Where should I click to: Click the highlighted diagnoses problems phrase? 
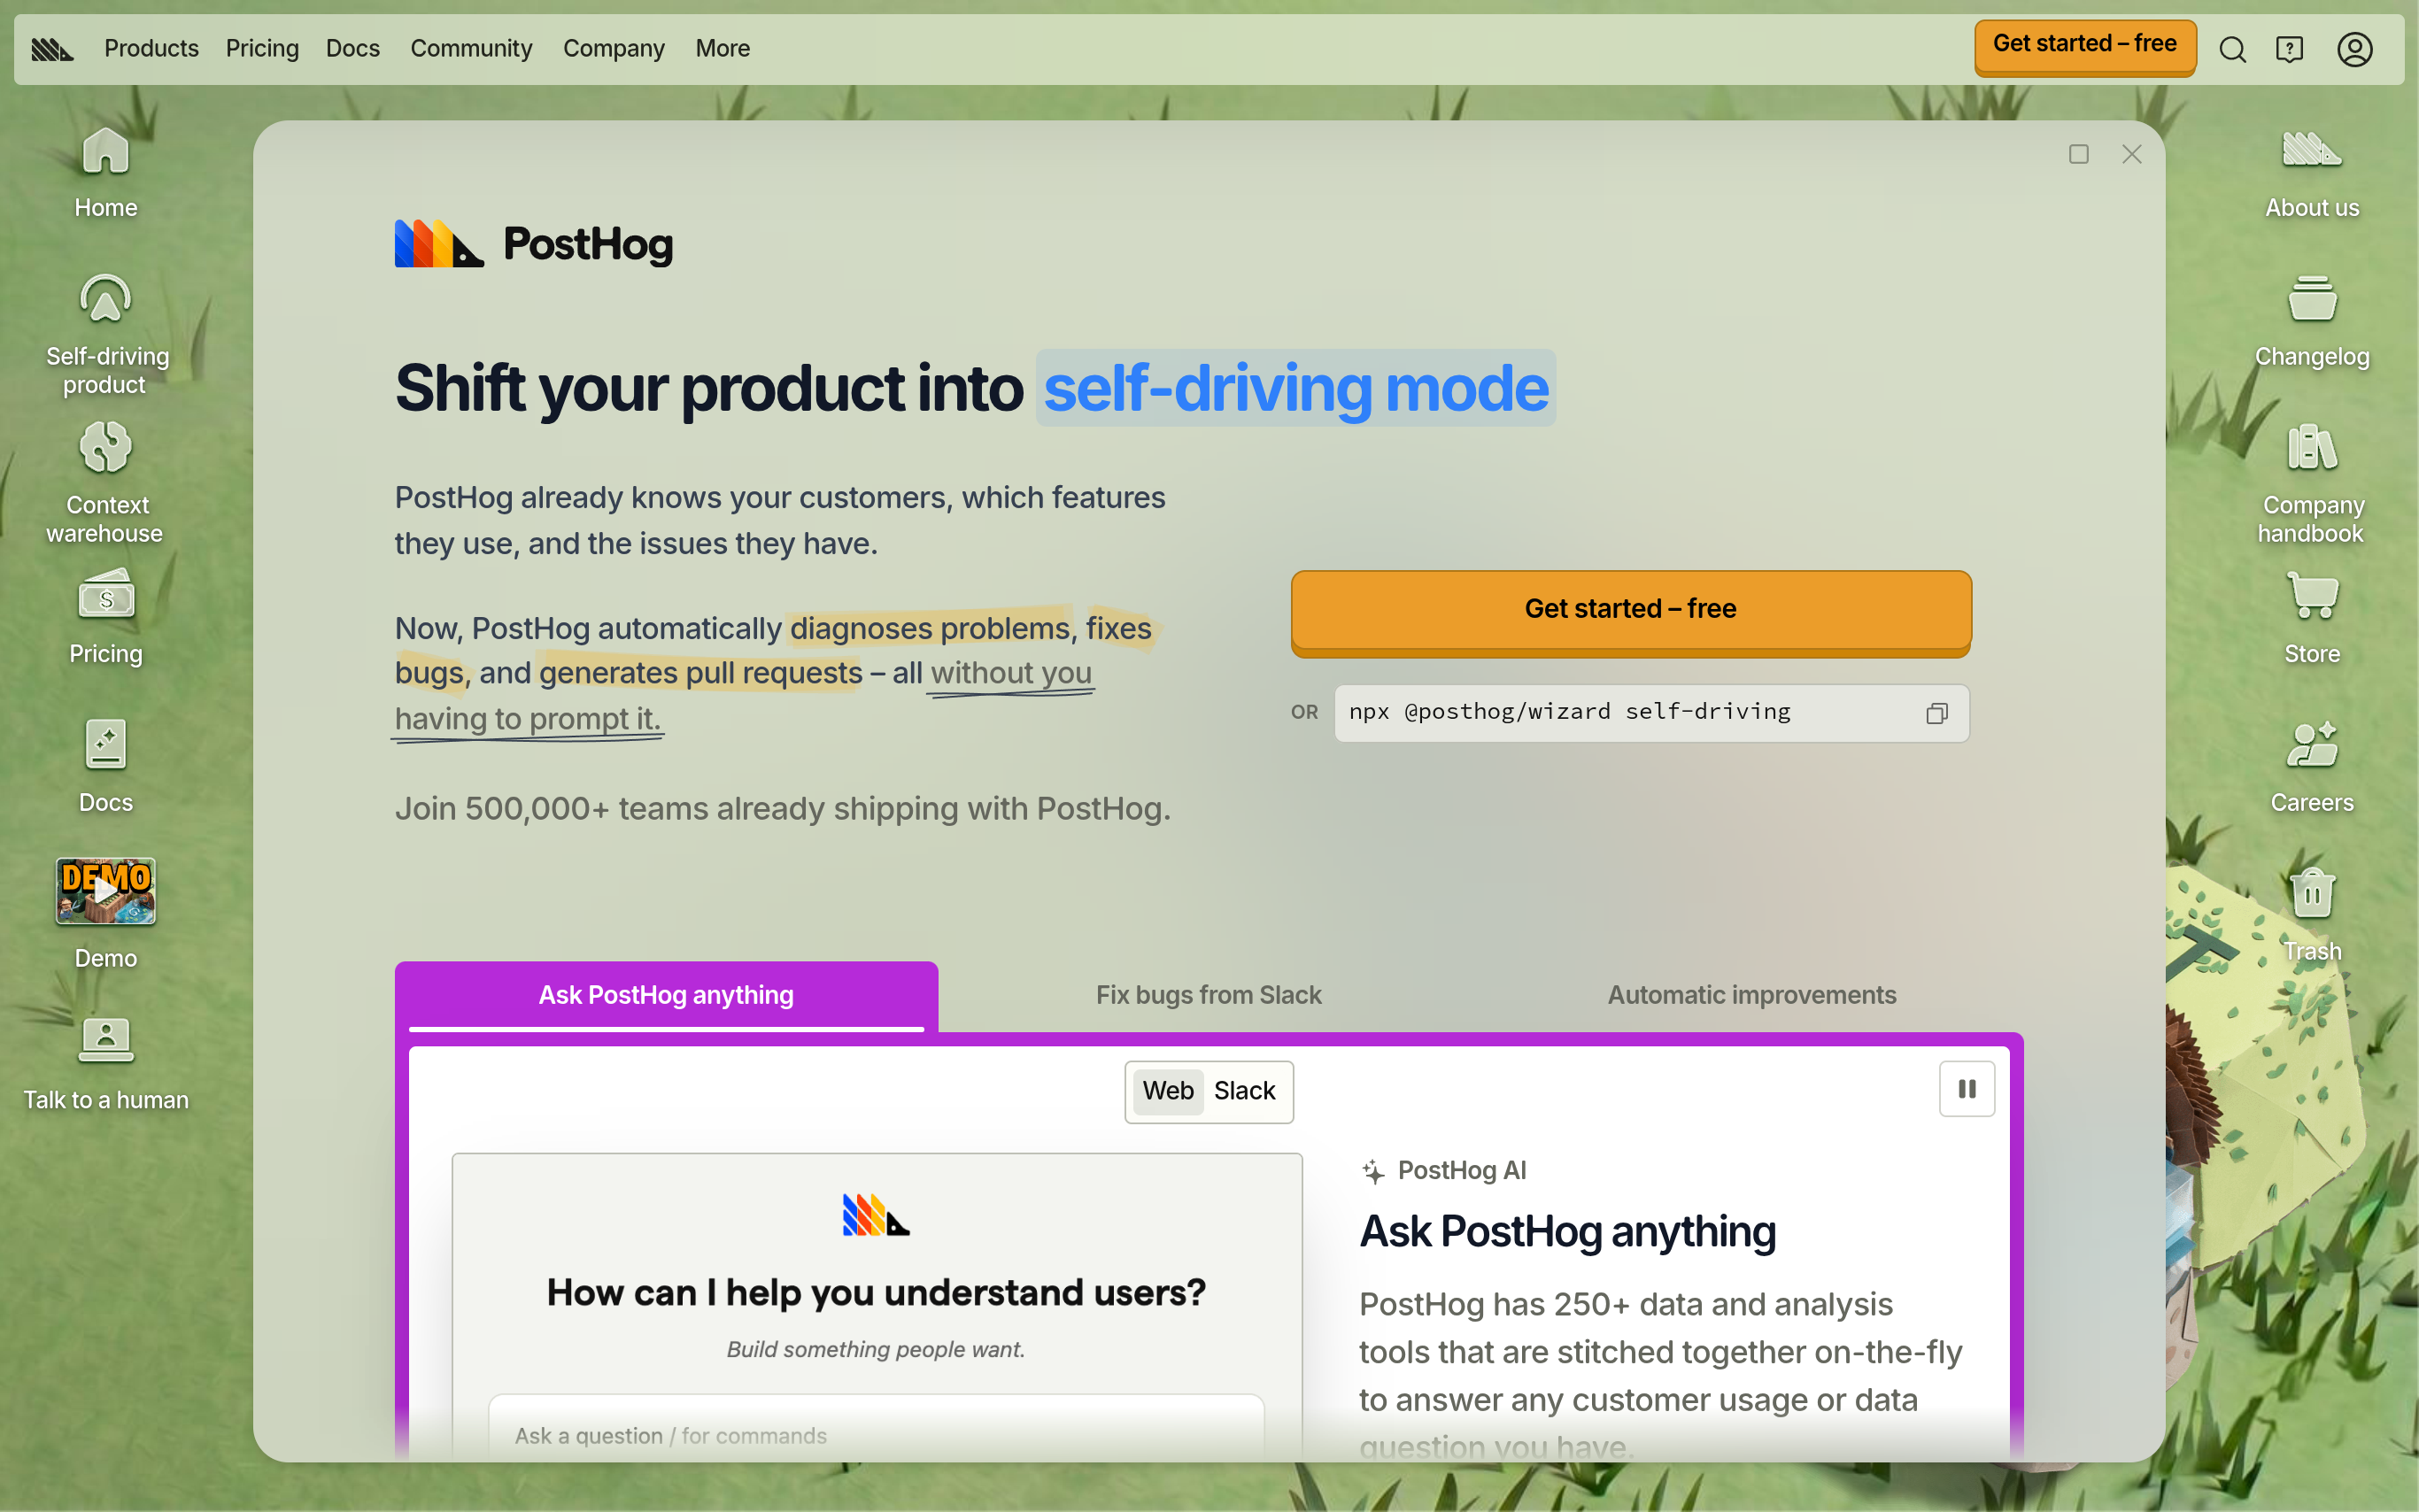(930, 628)
